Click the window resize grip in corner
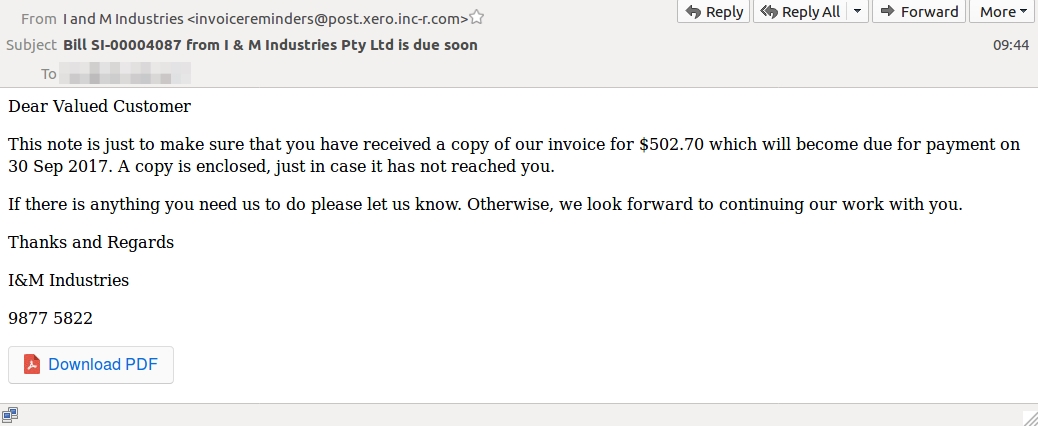Screen dimensions: 1038x426 pyautogui.click(x=1030, y=418)
